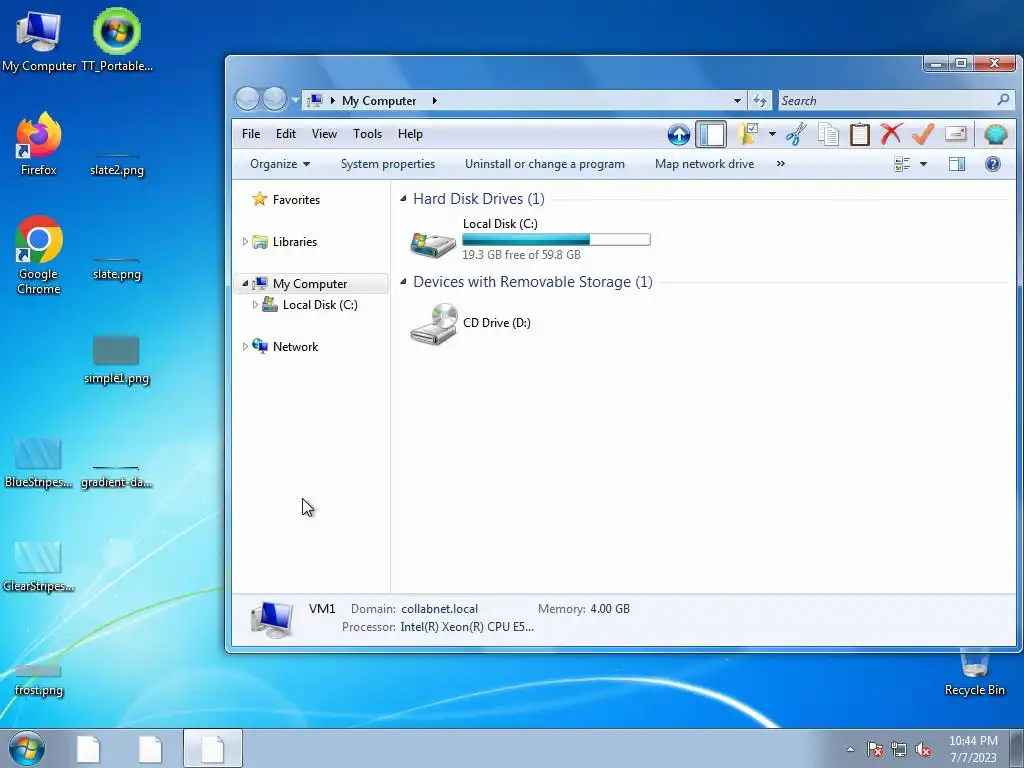Viewport: 1024px width, 768px height.
Task: Click the muted volume tray icon
Action: tap(923, 749)
